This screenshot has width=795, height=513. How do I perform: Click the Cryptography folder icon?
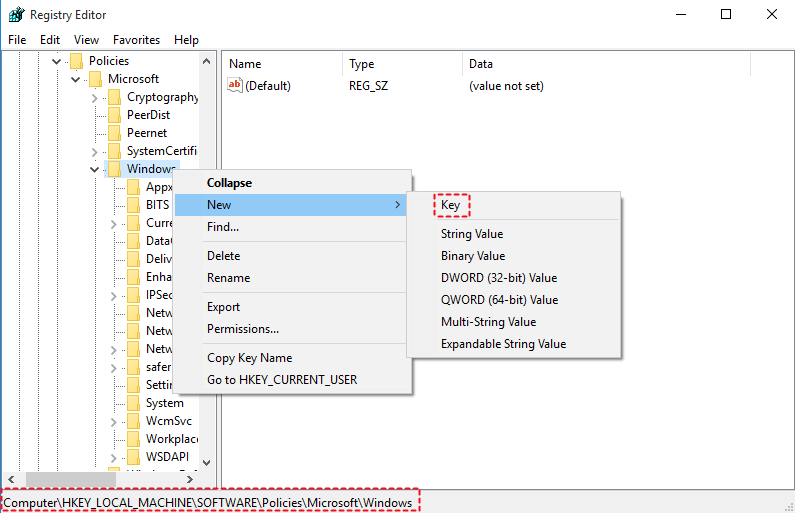(x=115, y=97)
